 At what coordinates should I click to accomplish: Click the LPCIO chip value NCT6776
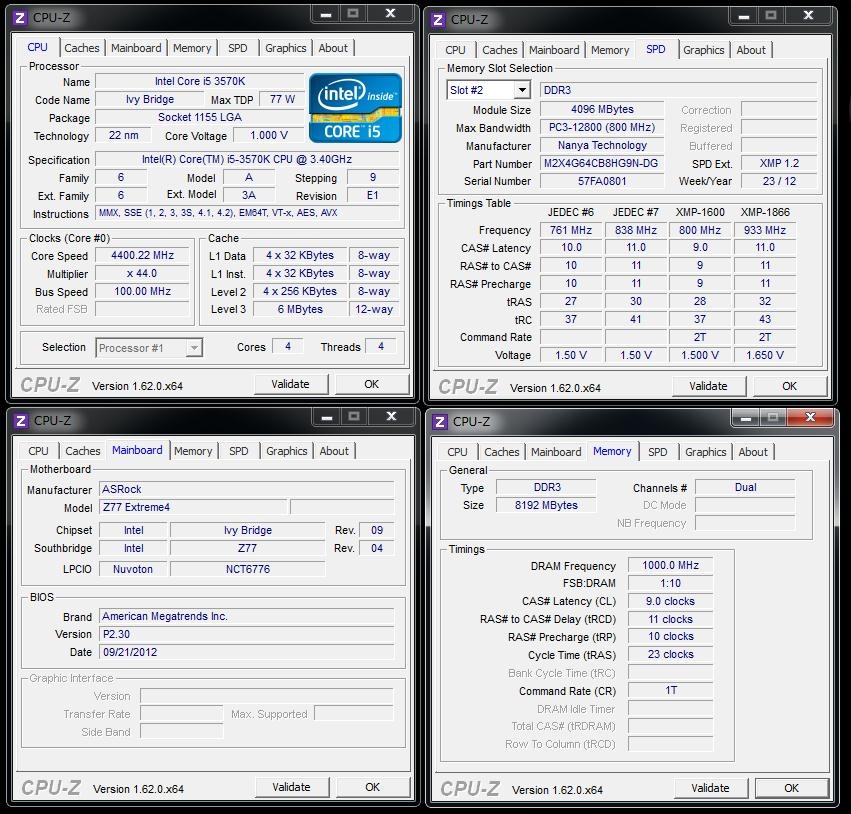click(247, 569)
